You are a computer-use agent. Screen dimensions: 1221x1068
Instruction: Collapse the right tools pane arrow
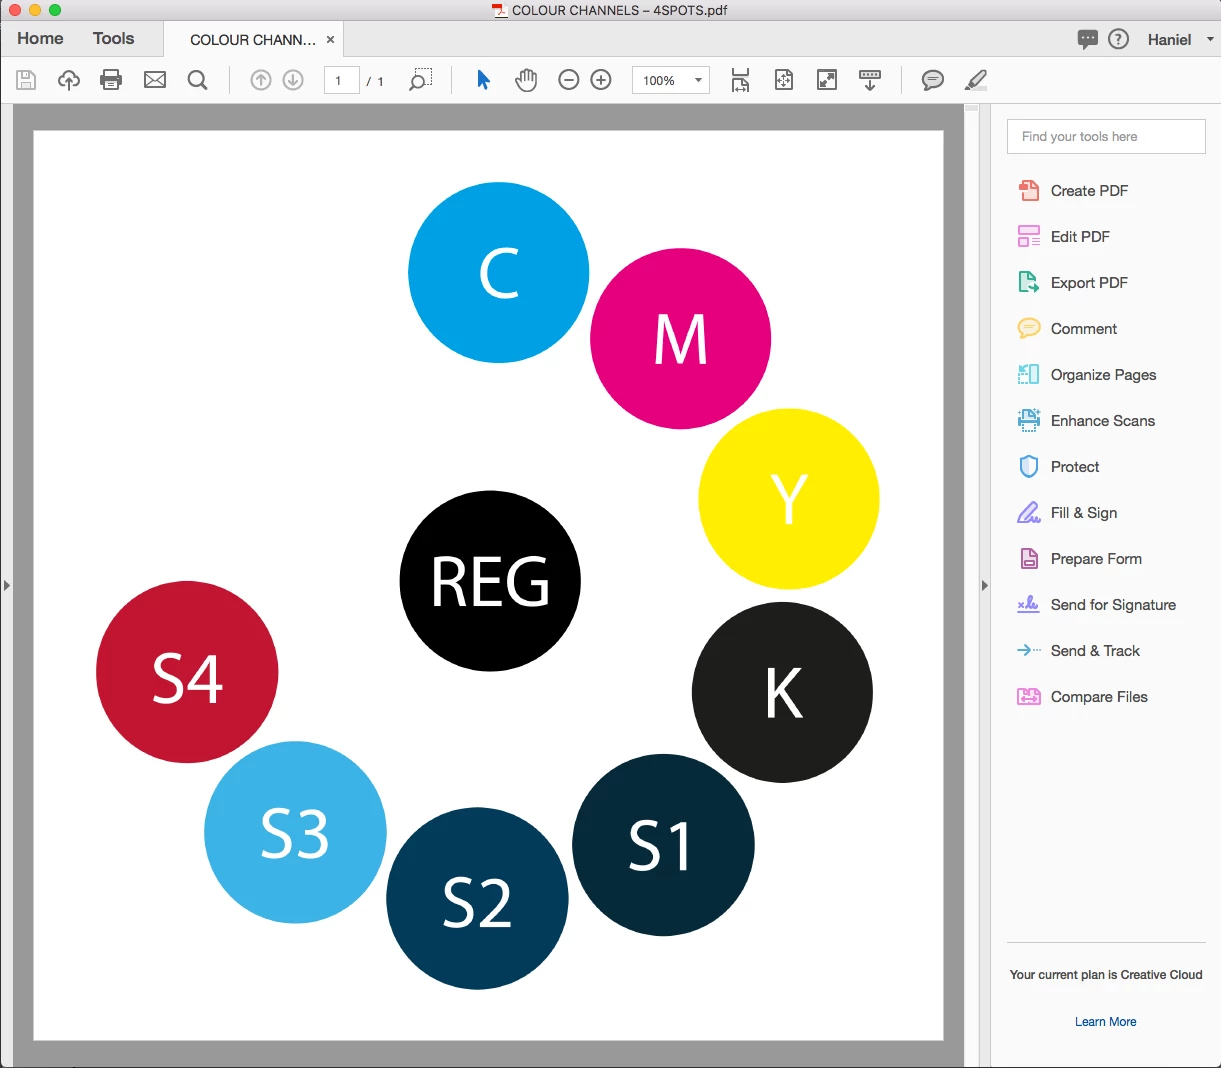click(x=984, y=585)
